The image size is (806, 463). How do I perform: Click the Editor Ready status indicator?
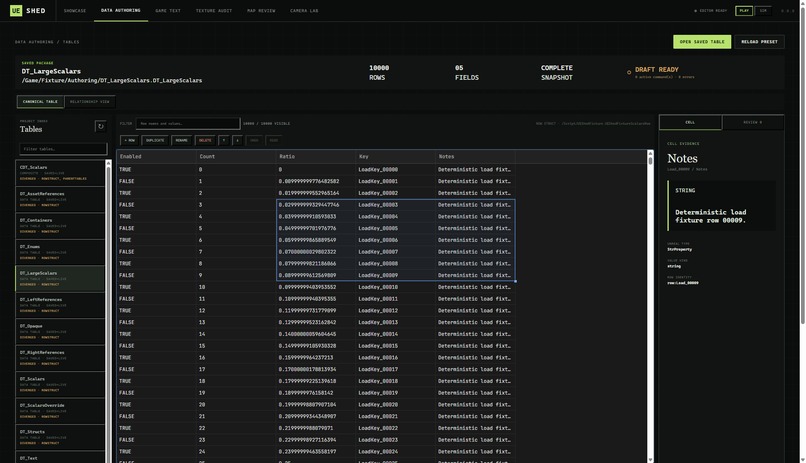pyautogui.click(x=710, y=11)
